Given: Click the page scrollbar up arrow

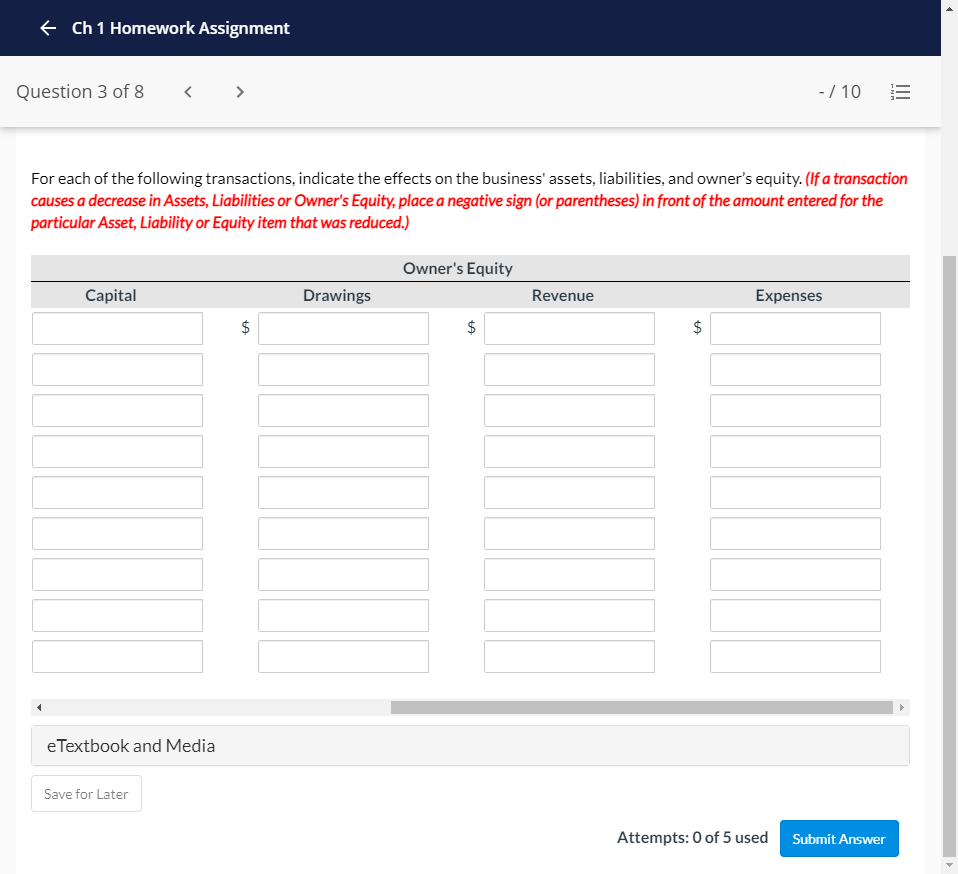Looking at the screenshot, I should coord(949,10).
